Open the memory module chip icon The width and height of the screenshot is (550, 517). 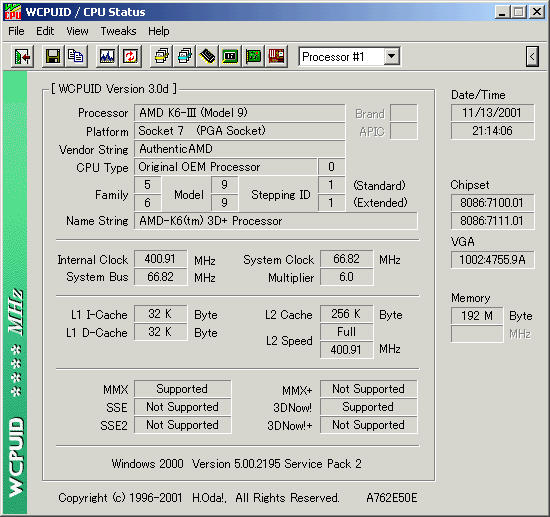tap(207, 56)
